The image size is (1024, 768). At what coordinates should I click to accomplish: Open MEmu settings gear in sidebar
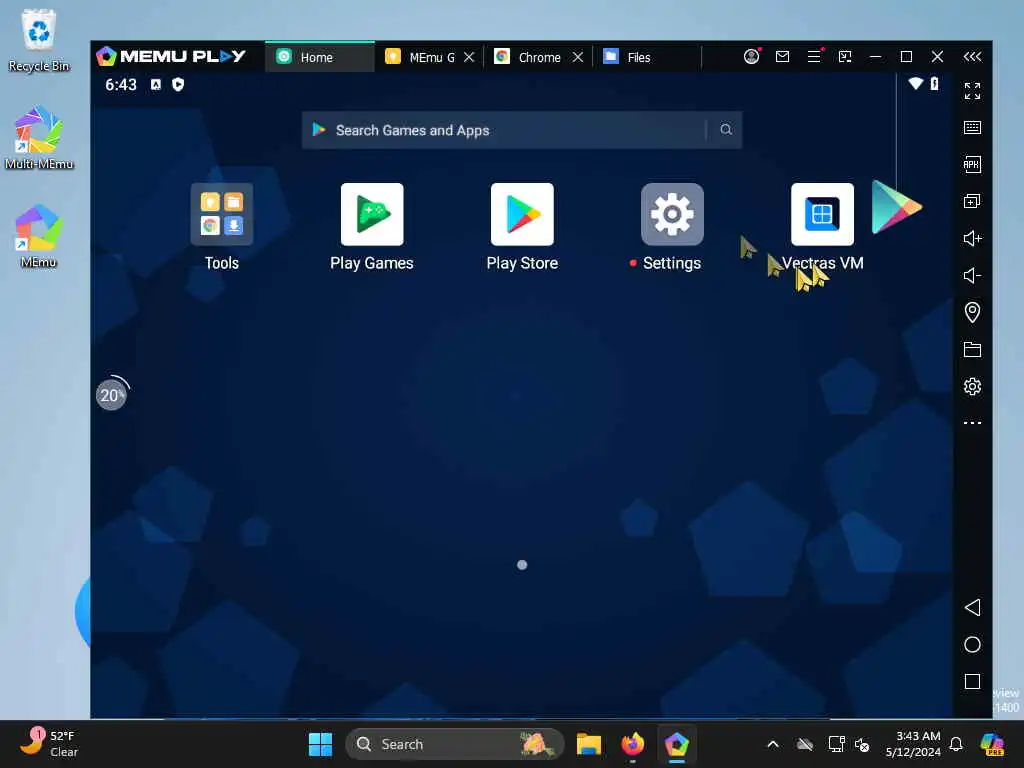click(x=972, y=387)
